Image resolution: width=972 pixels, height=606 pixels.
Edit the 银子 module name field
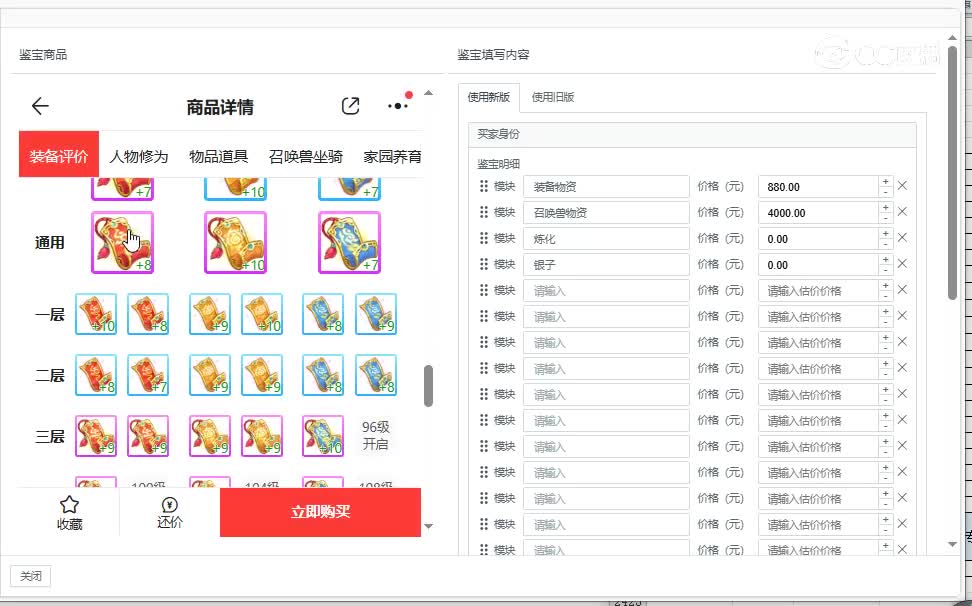[606, 265]
